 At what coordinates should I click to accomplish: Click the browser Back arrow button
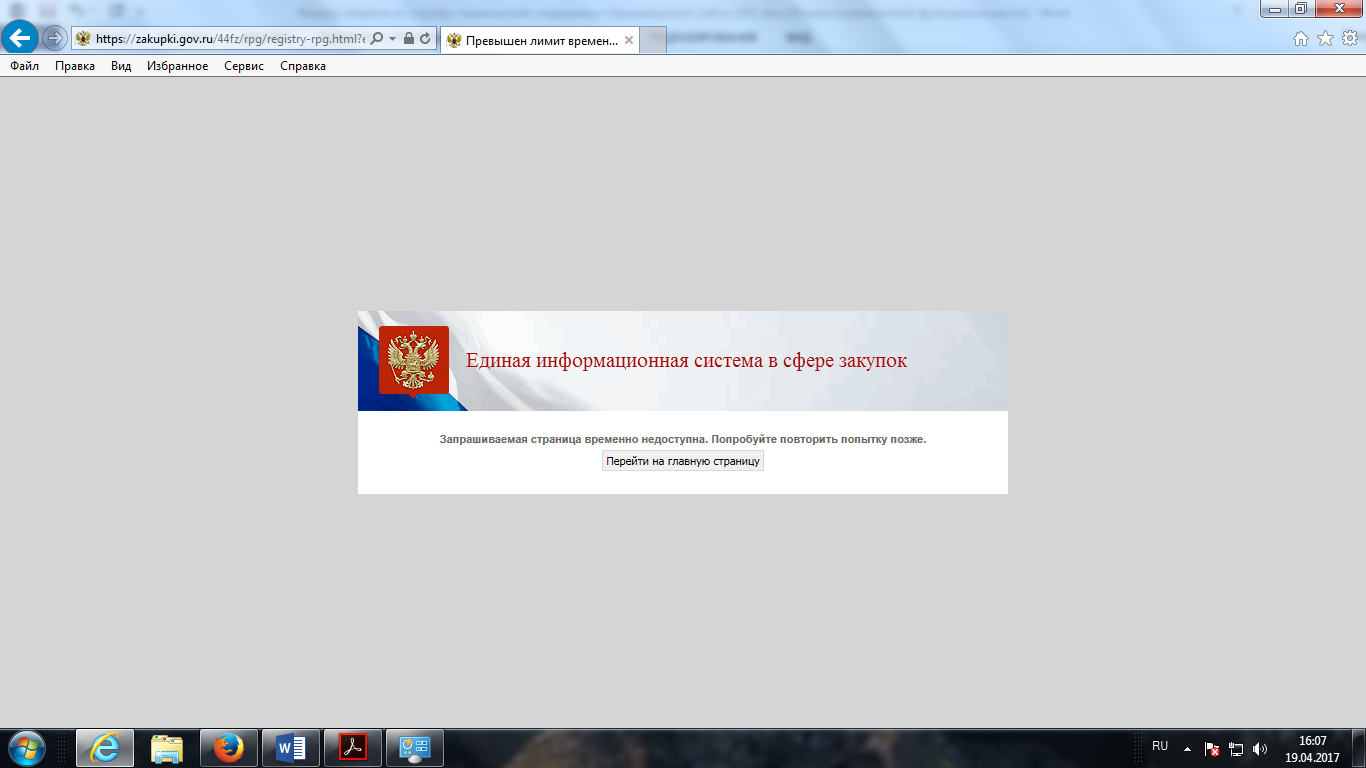coord(20,38)
